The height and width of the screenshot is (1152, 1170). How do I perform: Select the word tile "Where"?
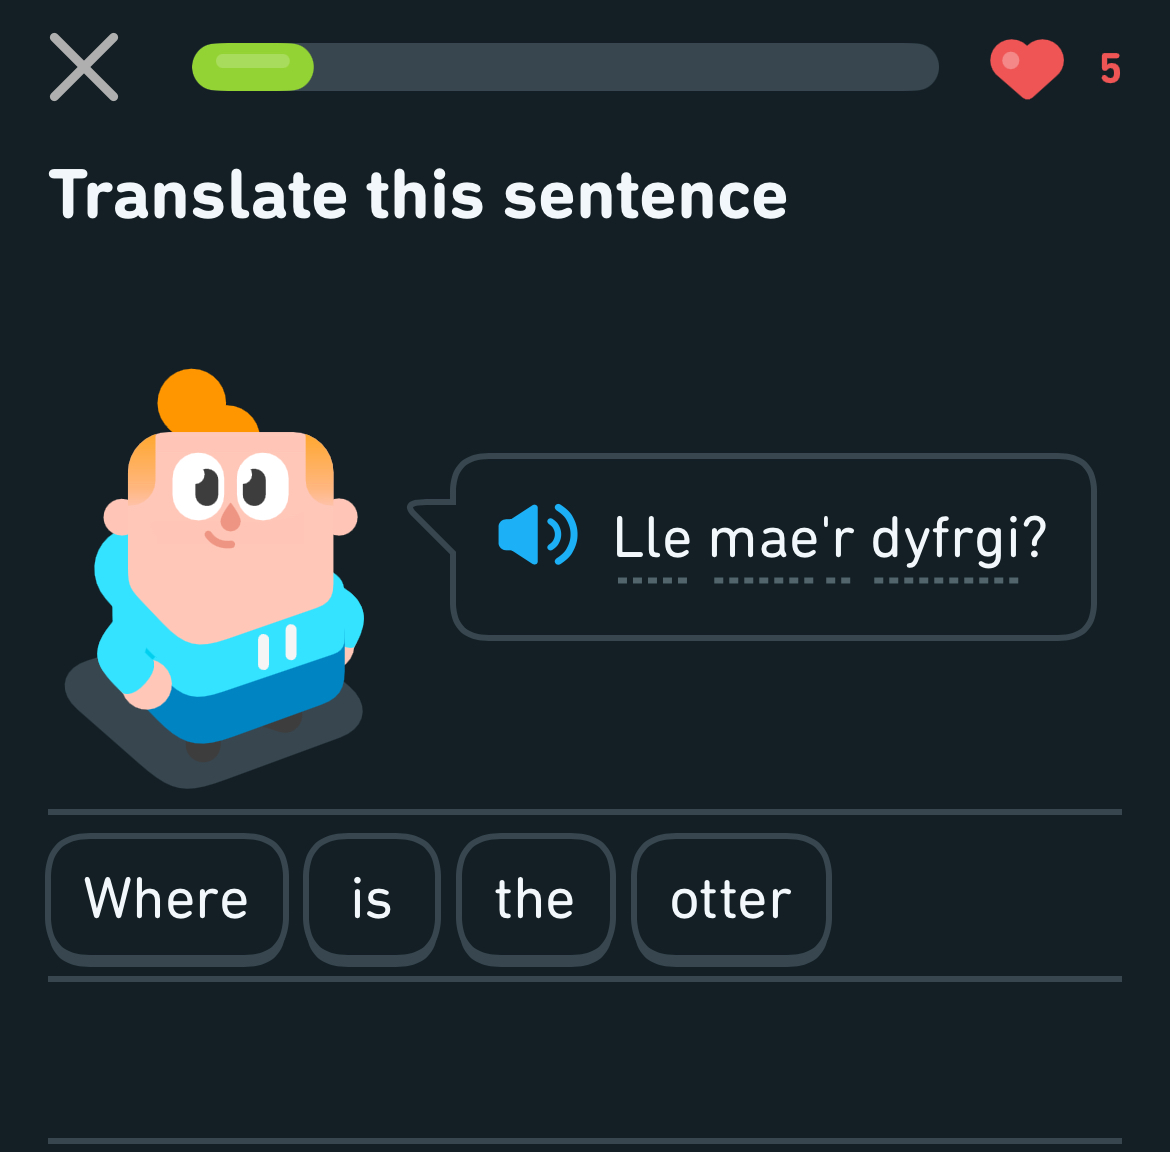point(166,898)
